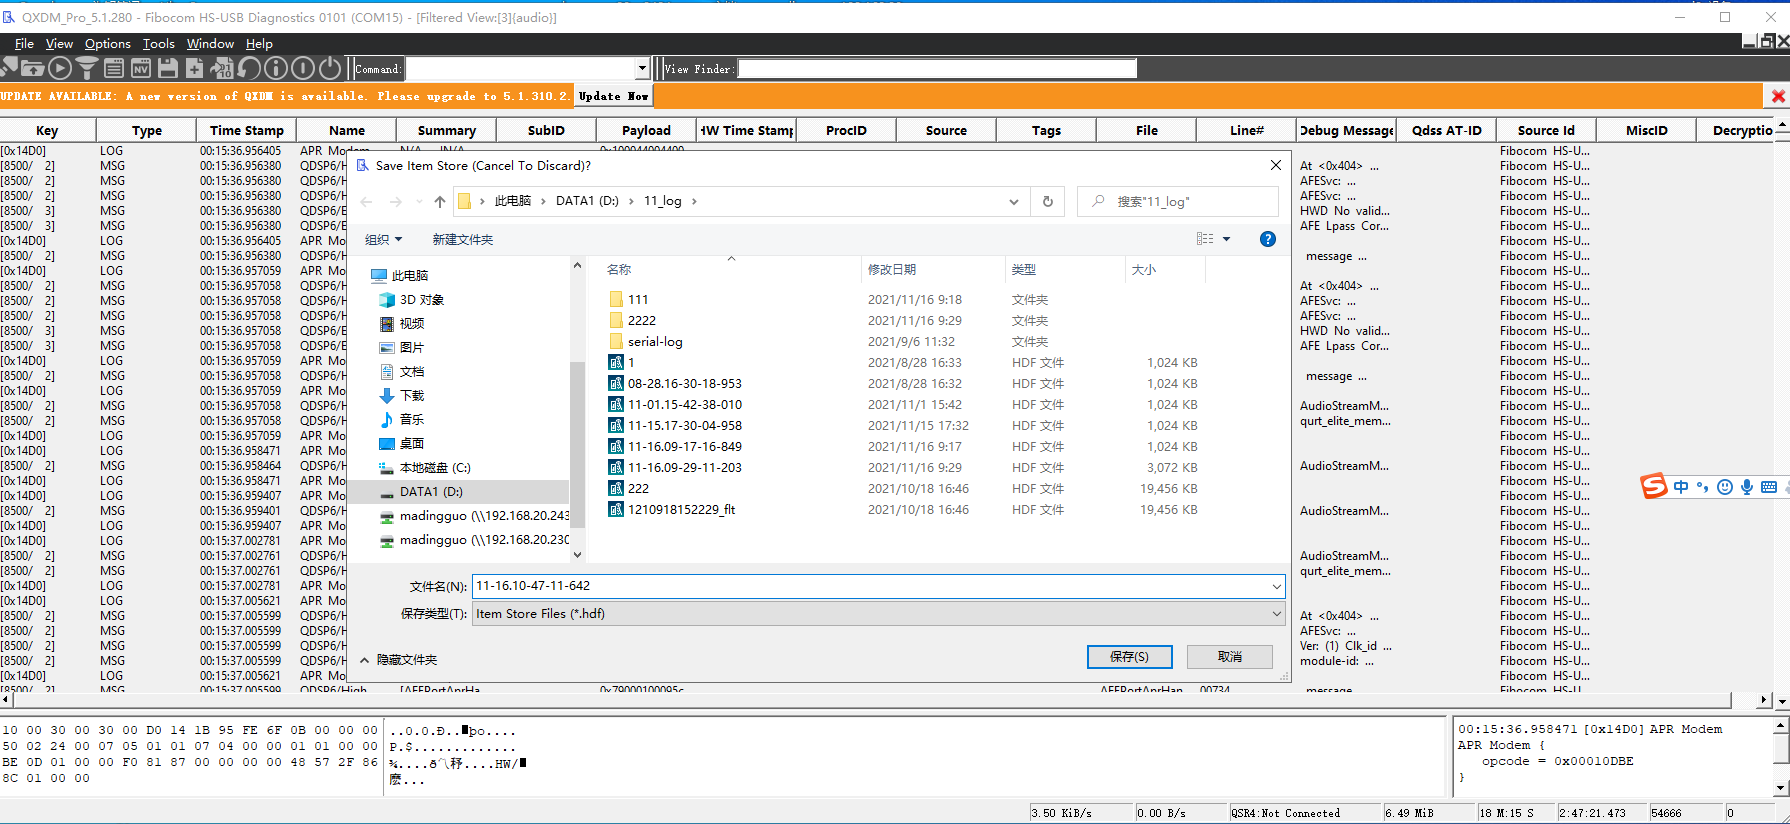This screenshot has width=1790, height=824.
Task: Select 3D 对象 in the navigation tree
Action: pos(412,300)
